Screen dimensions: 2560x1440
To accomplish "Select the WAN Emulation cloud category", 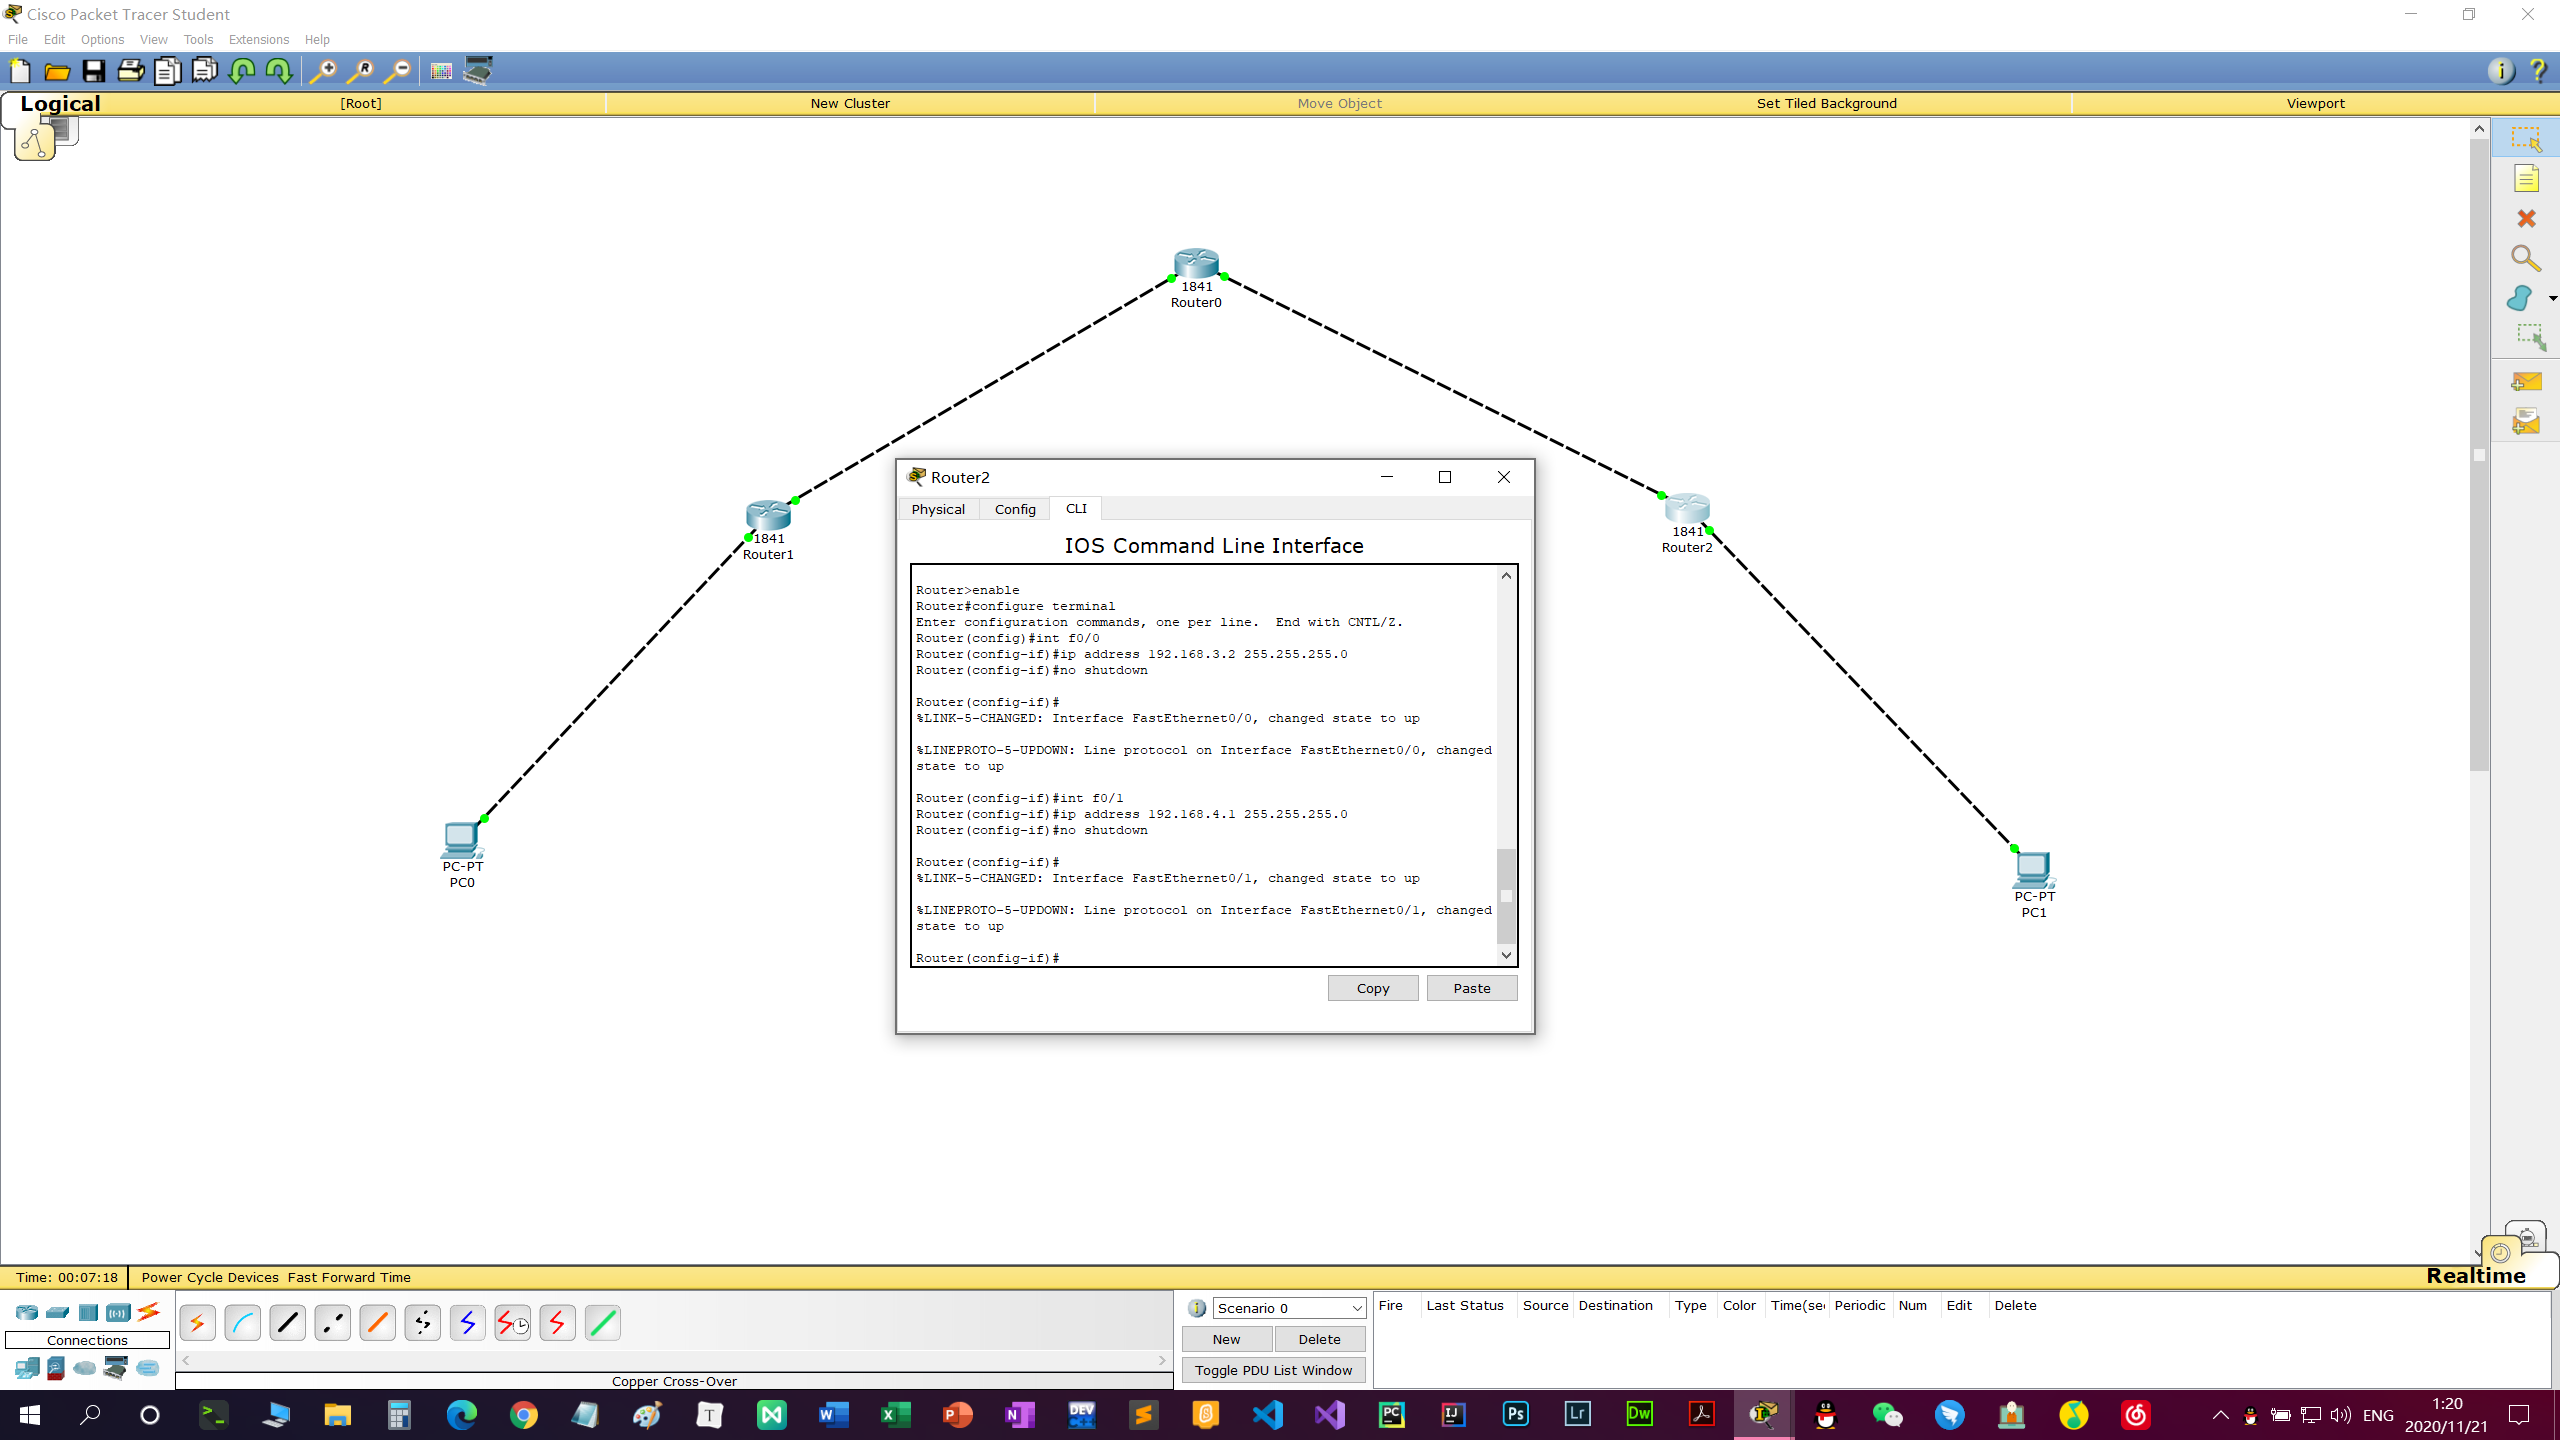I will point(85,1367).
